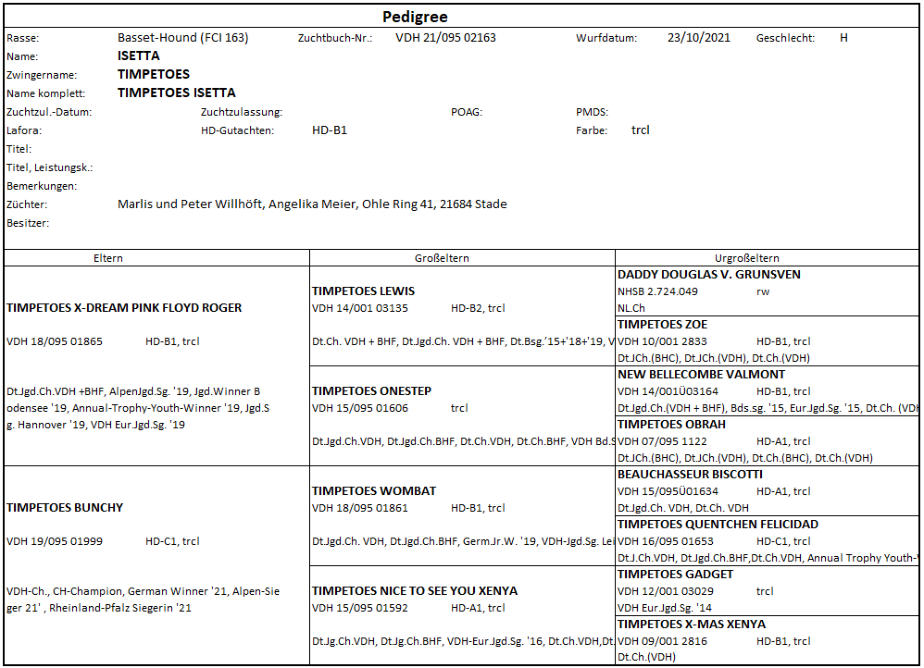Click the full name TIMPETOES ISETTA
The image size is (924, 668).
(176, 93)
